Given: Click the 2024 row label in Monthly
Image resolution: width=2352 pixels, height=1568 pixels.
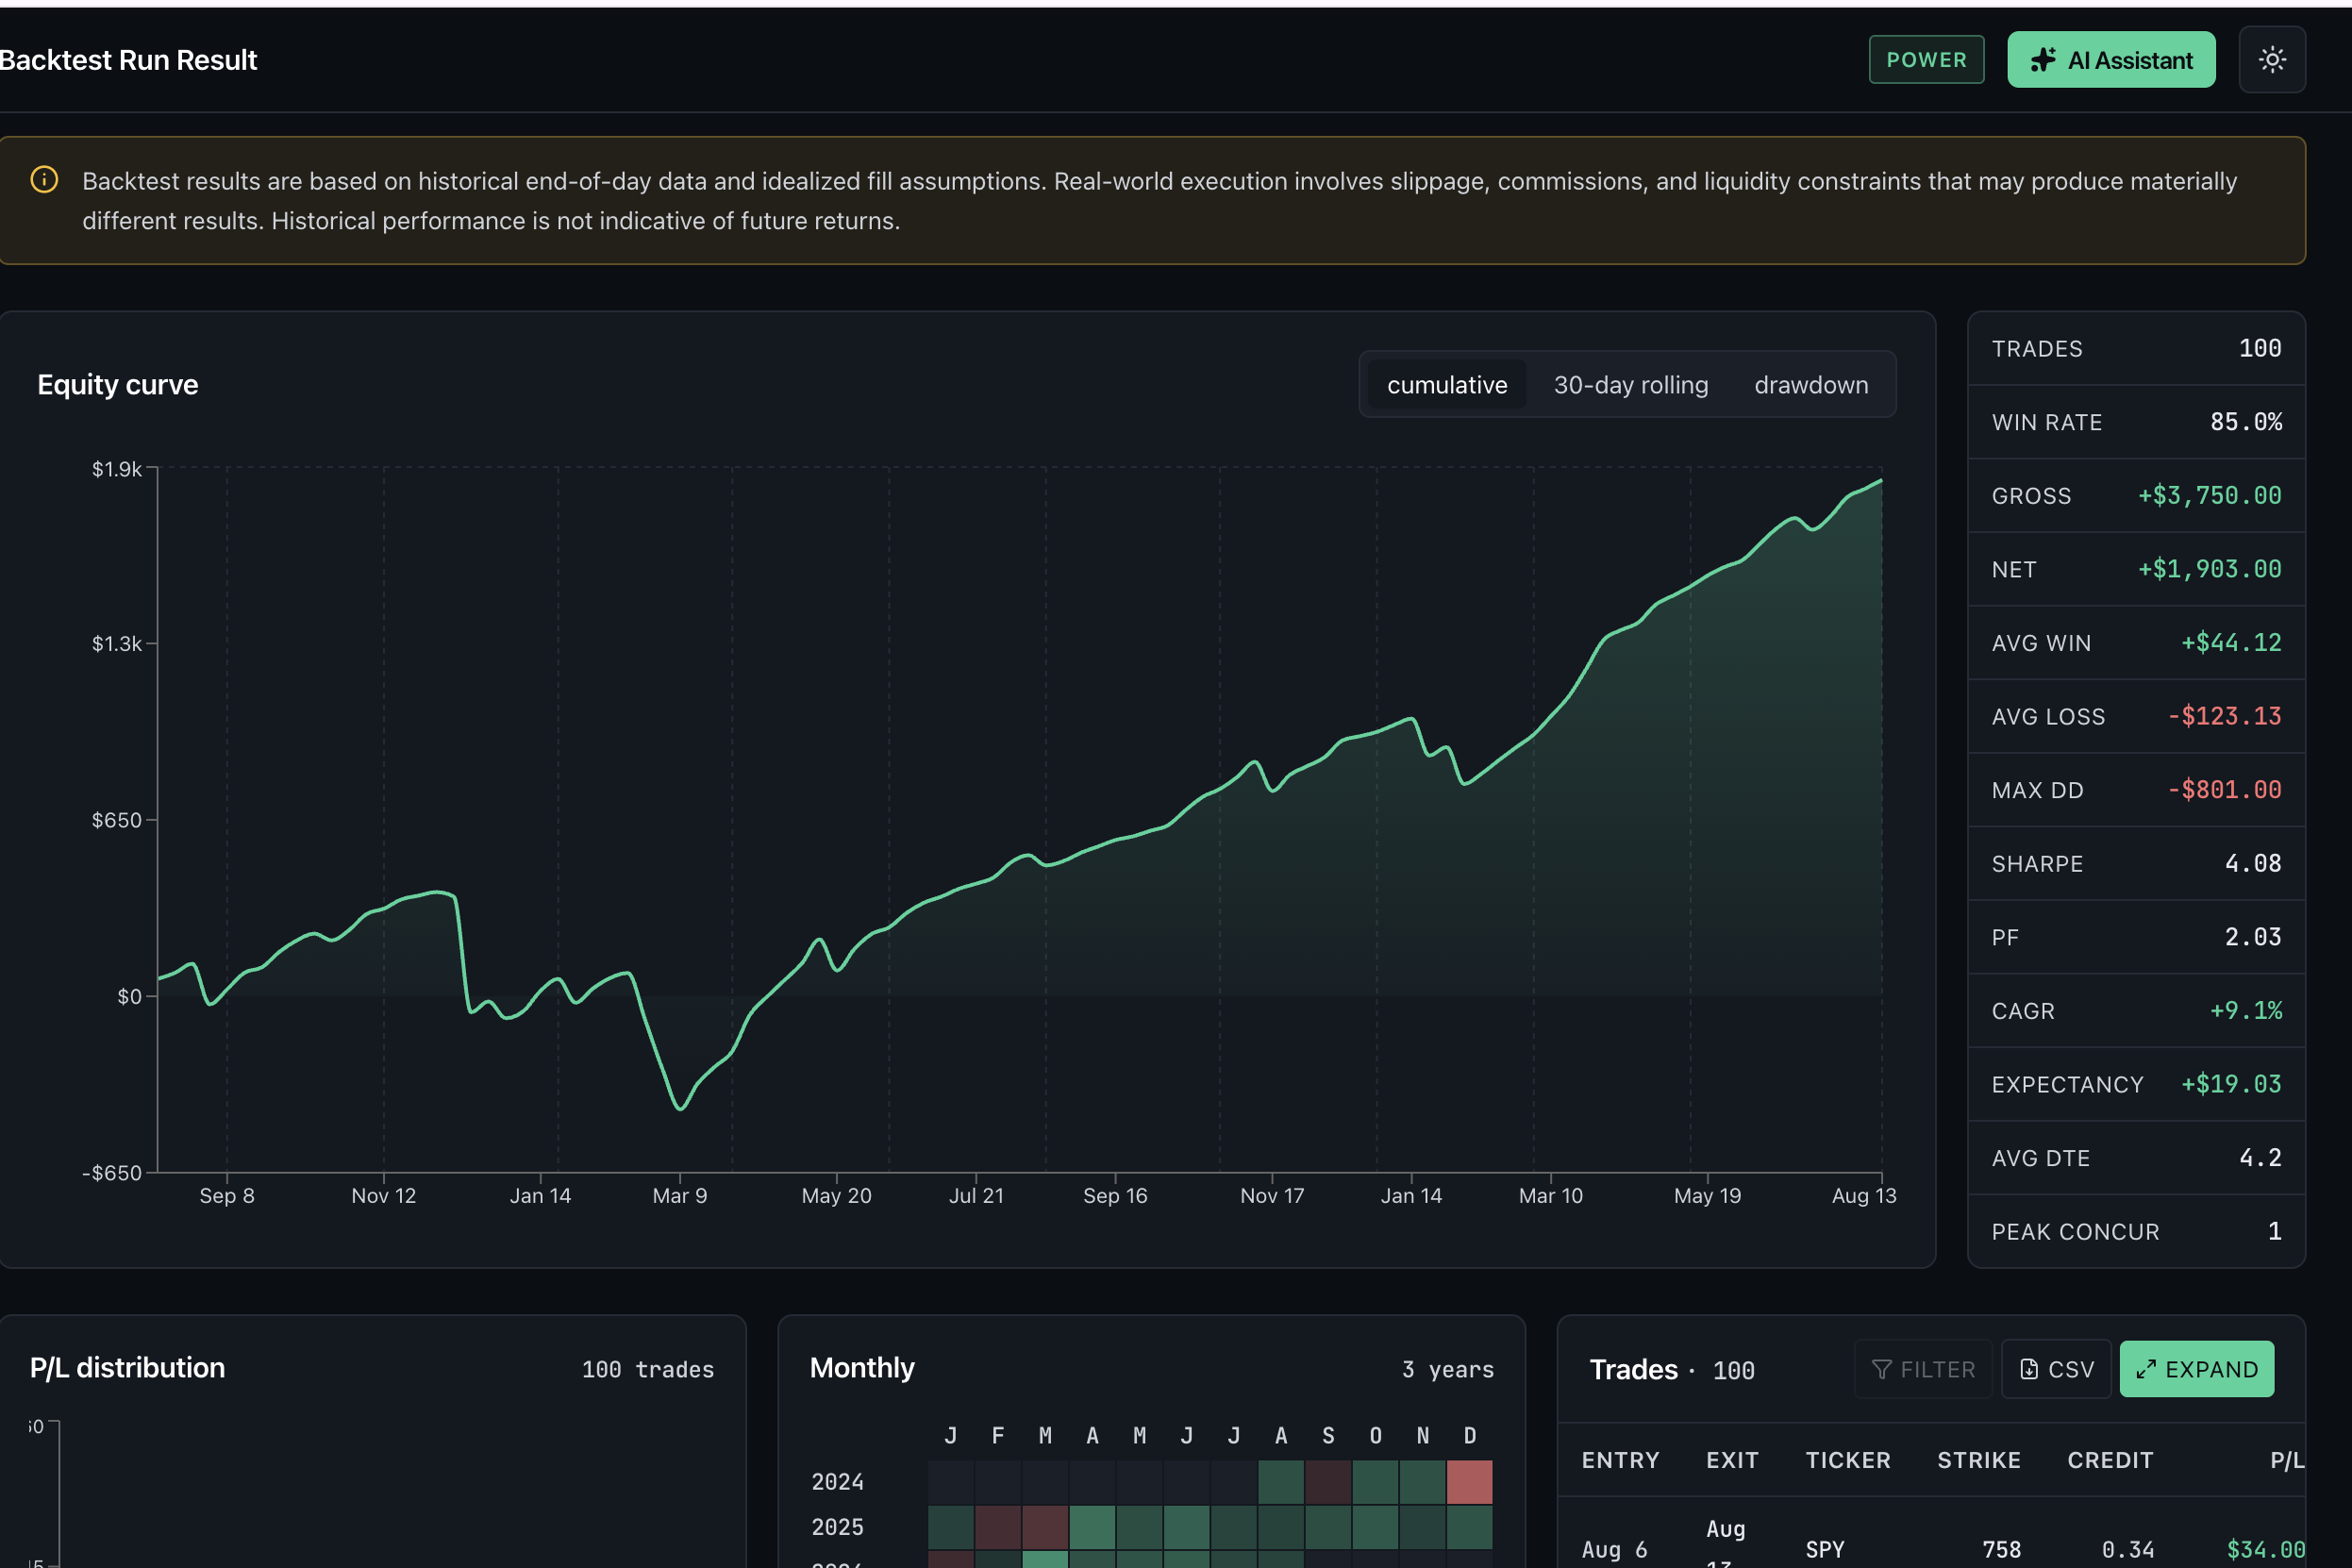Looking at the screenshot, I should click(x=837, y=1482).
